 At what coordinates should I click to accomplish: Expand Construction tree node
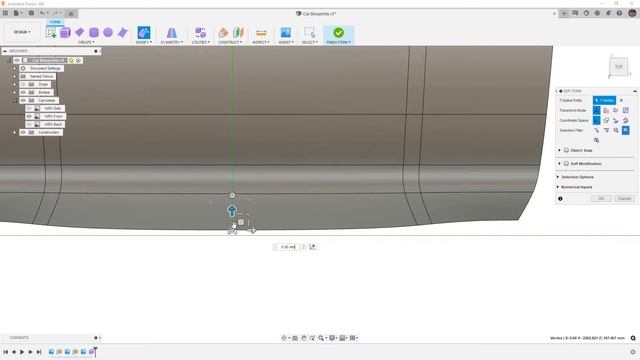[15, 133]
